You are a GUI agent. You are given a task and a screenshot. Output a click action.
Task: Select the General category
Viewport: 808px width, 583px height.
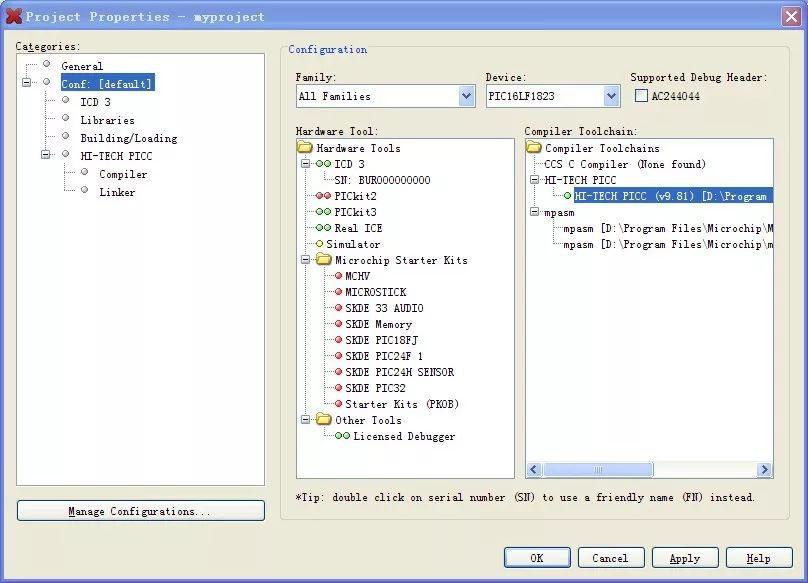tap(82, 66)
